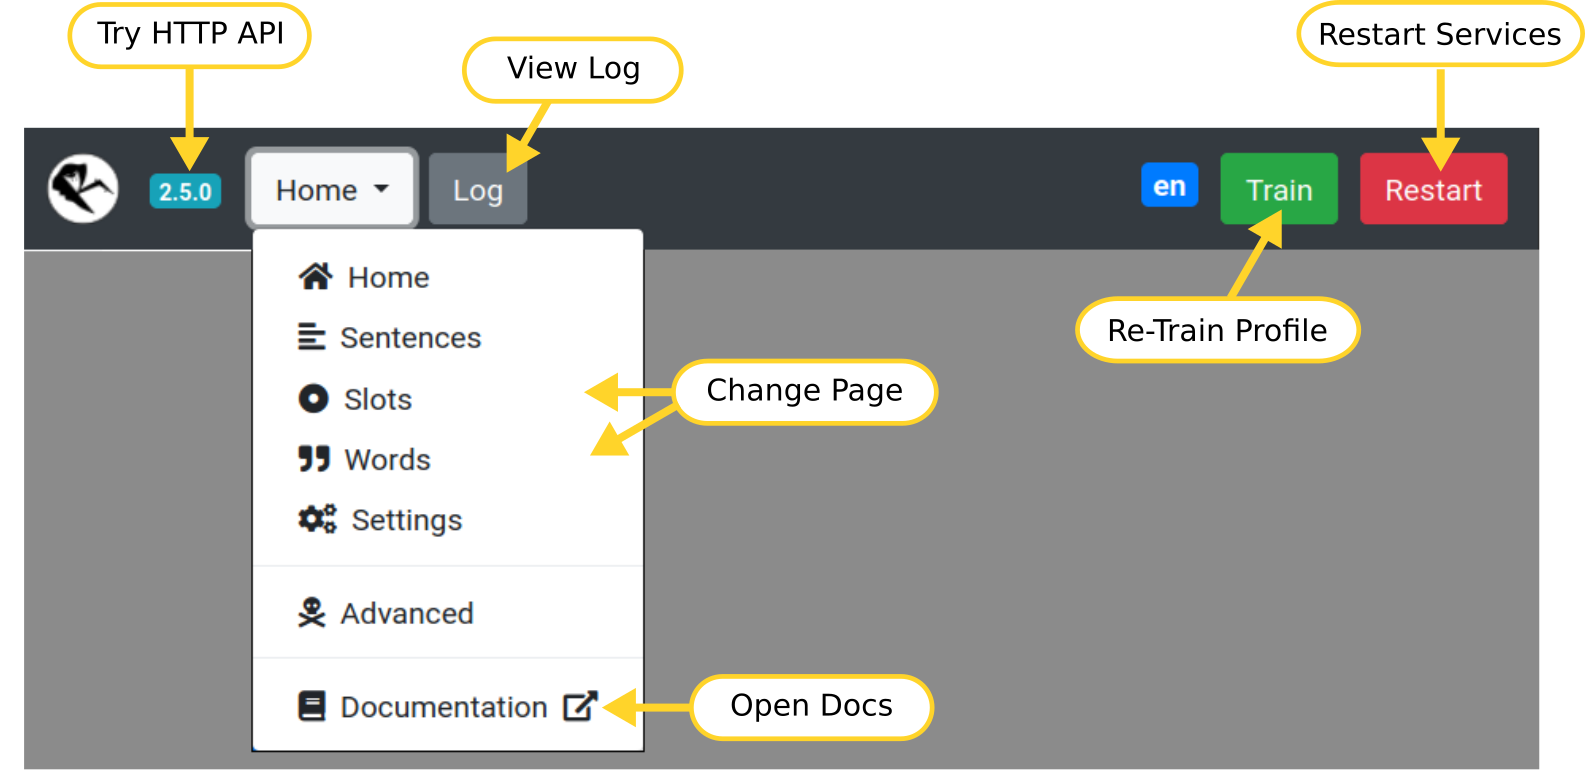
Task: Open docs via the external link icon
Action: 580,706
